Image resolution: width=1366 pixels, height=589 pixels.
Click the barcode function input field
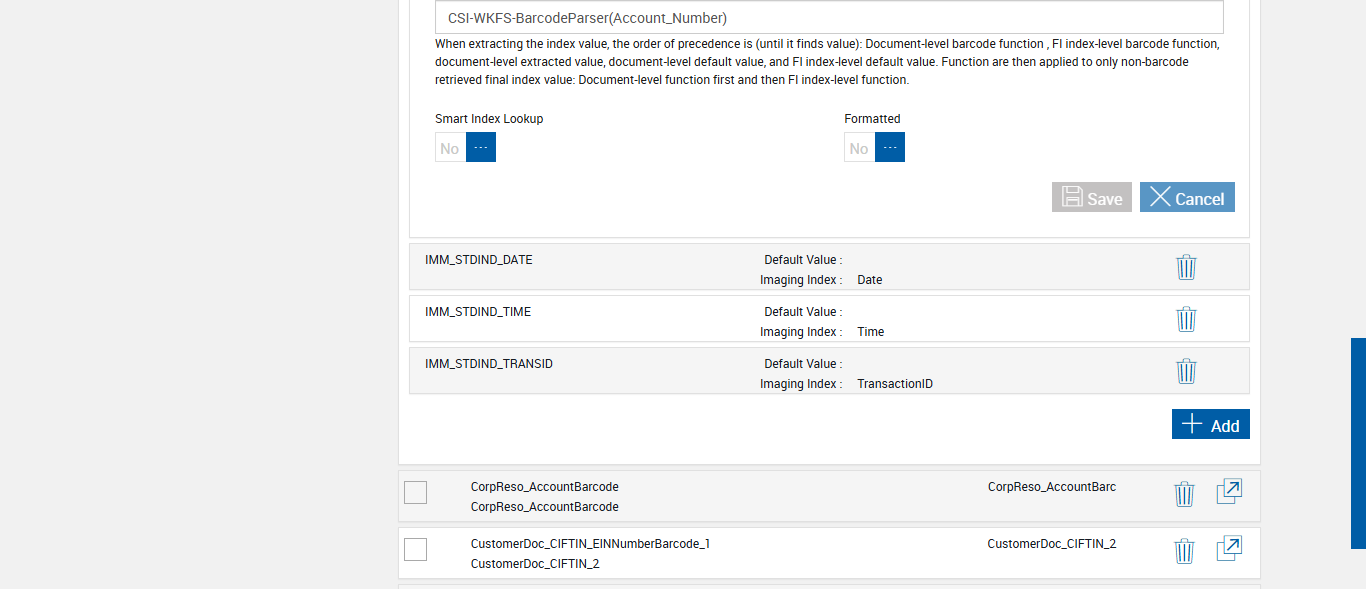click(829, 18)
